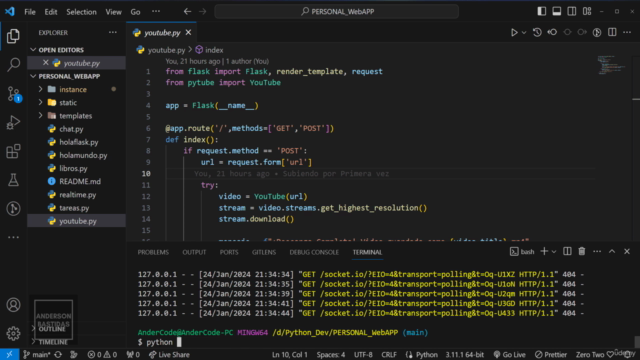Viewport: 640px width, 360px height.
Task: Open terminal launch profile dropdown
Action: pyautogui.click(x=554, y=252)
